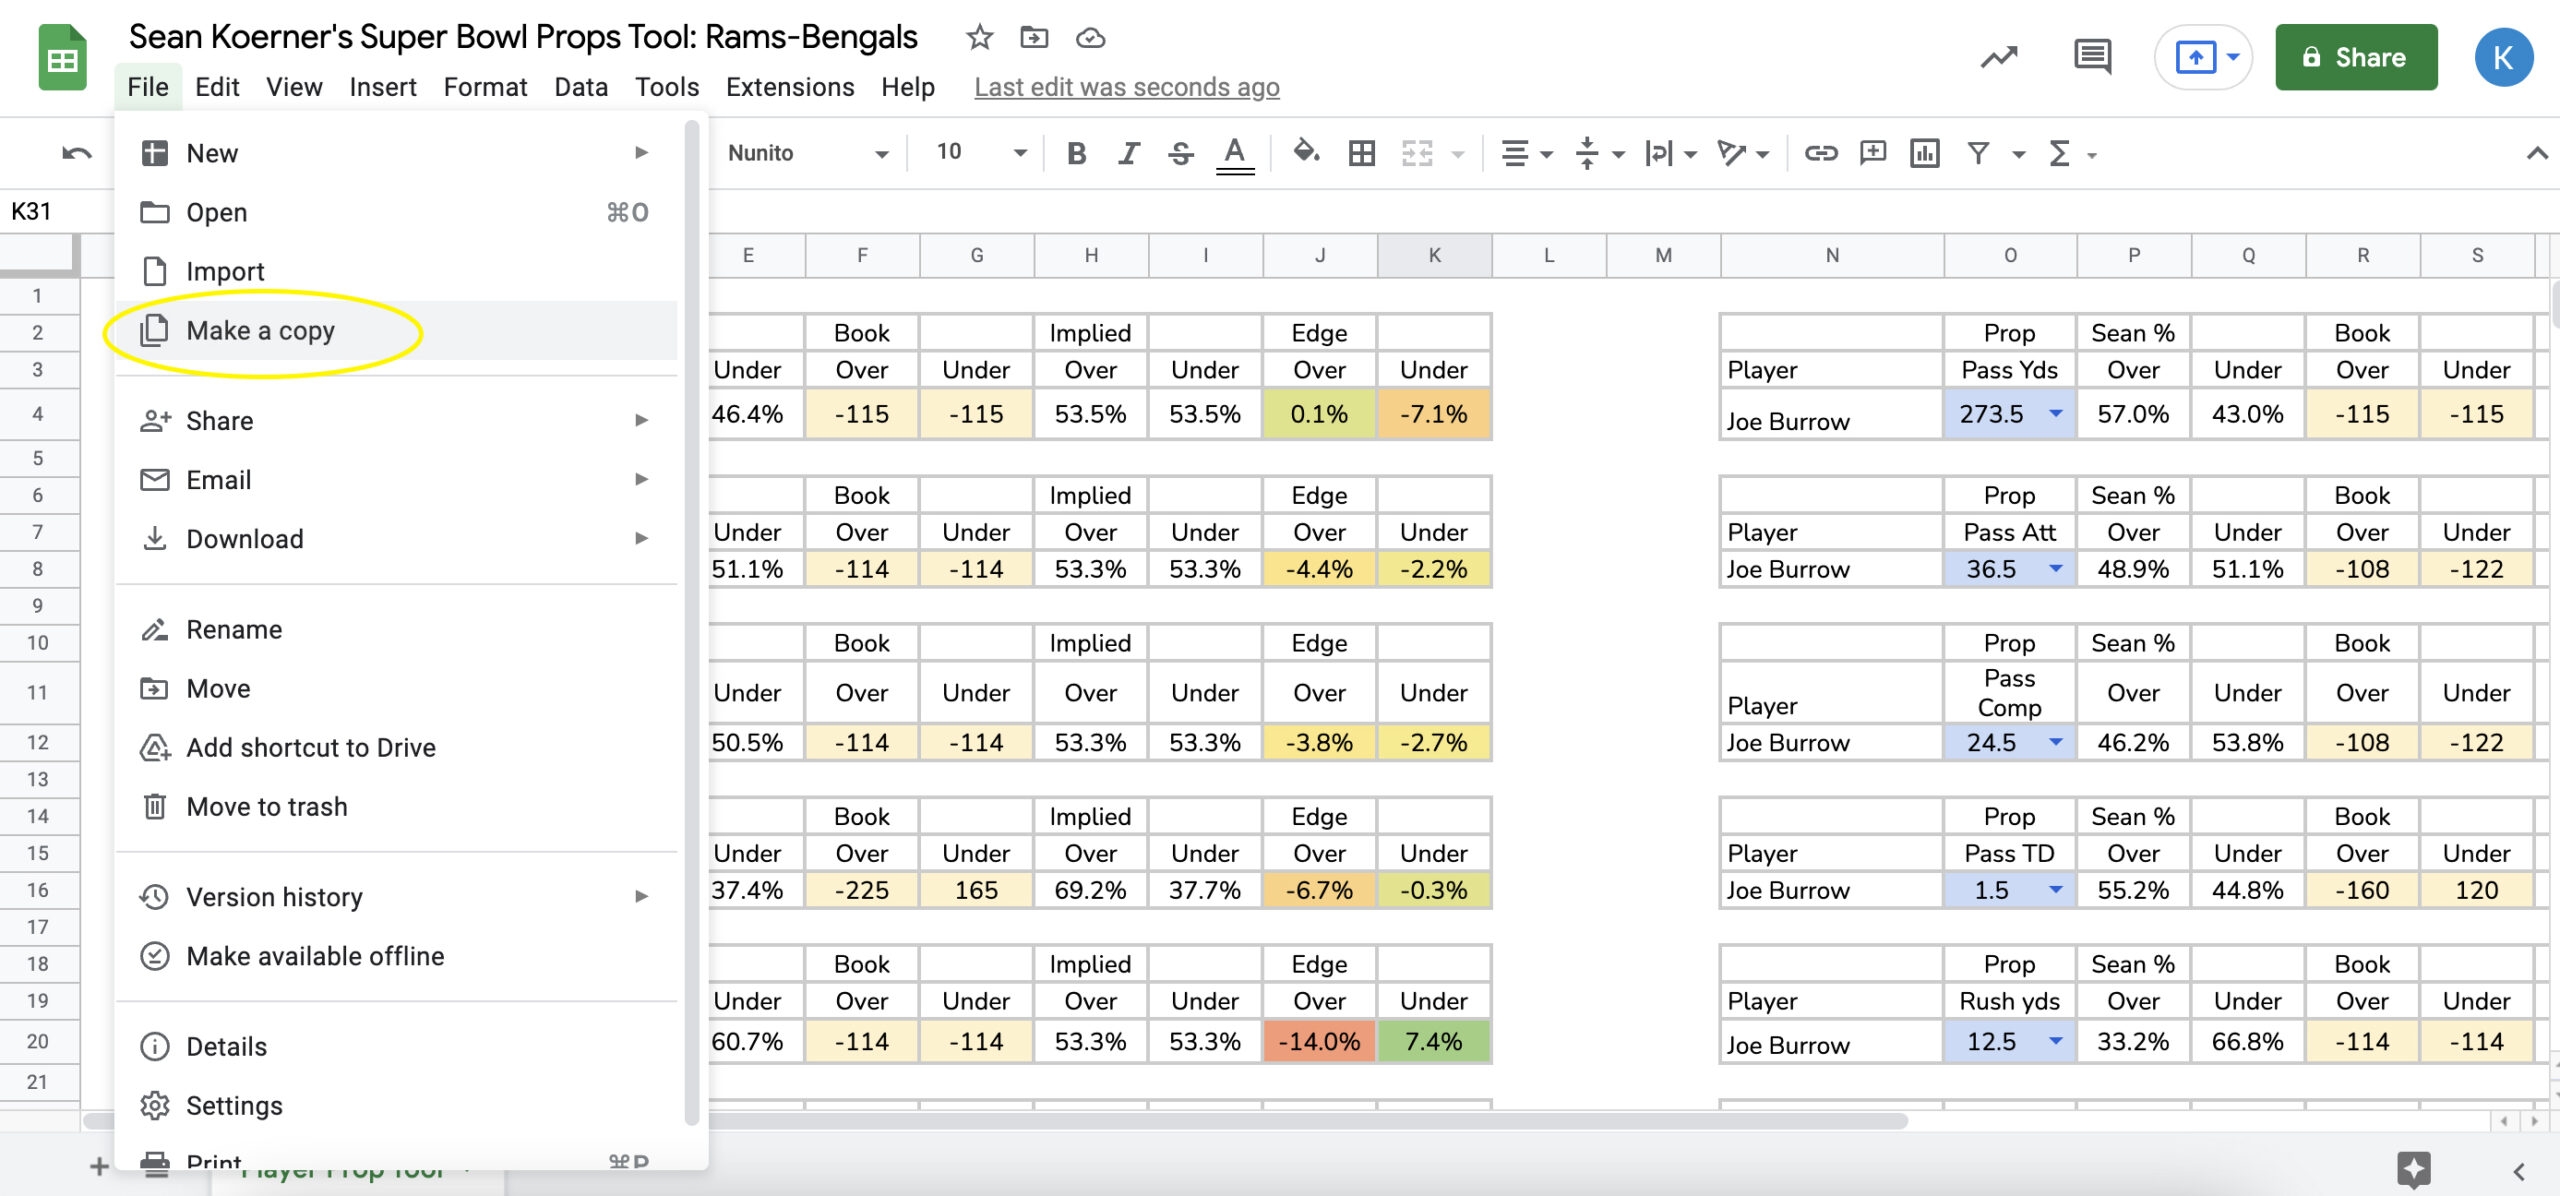Select Make a copy from File menu
This screenshot has height=1196, width=2560.
click(260, 328)
